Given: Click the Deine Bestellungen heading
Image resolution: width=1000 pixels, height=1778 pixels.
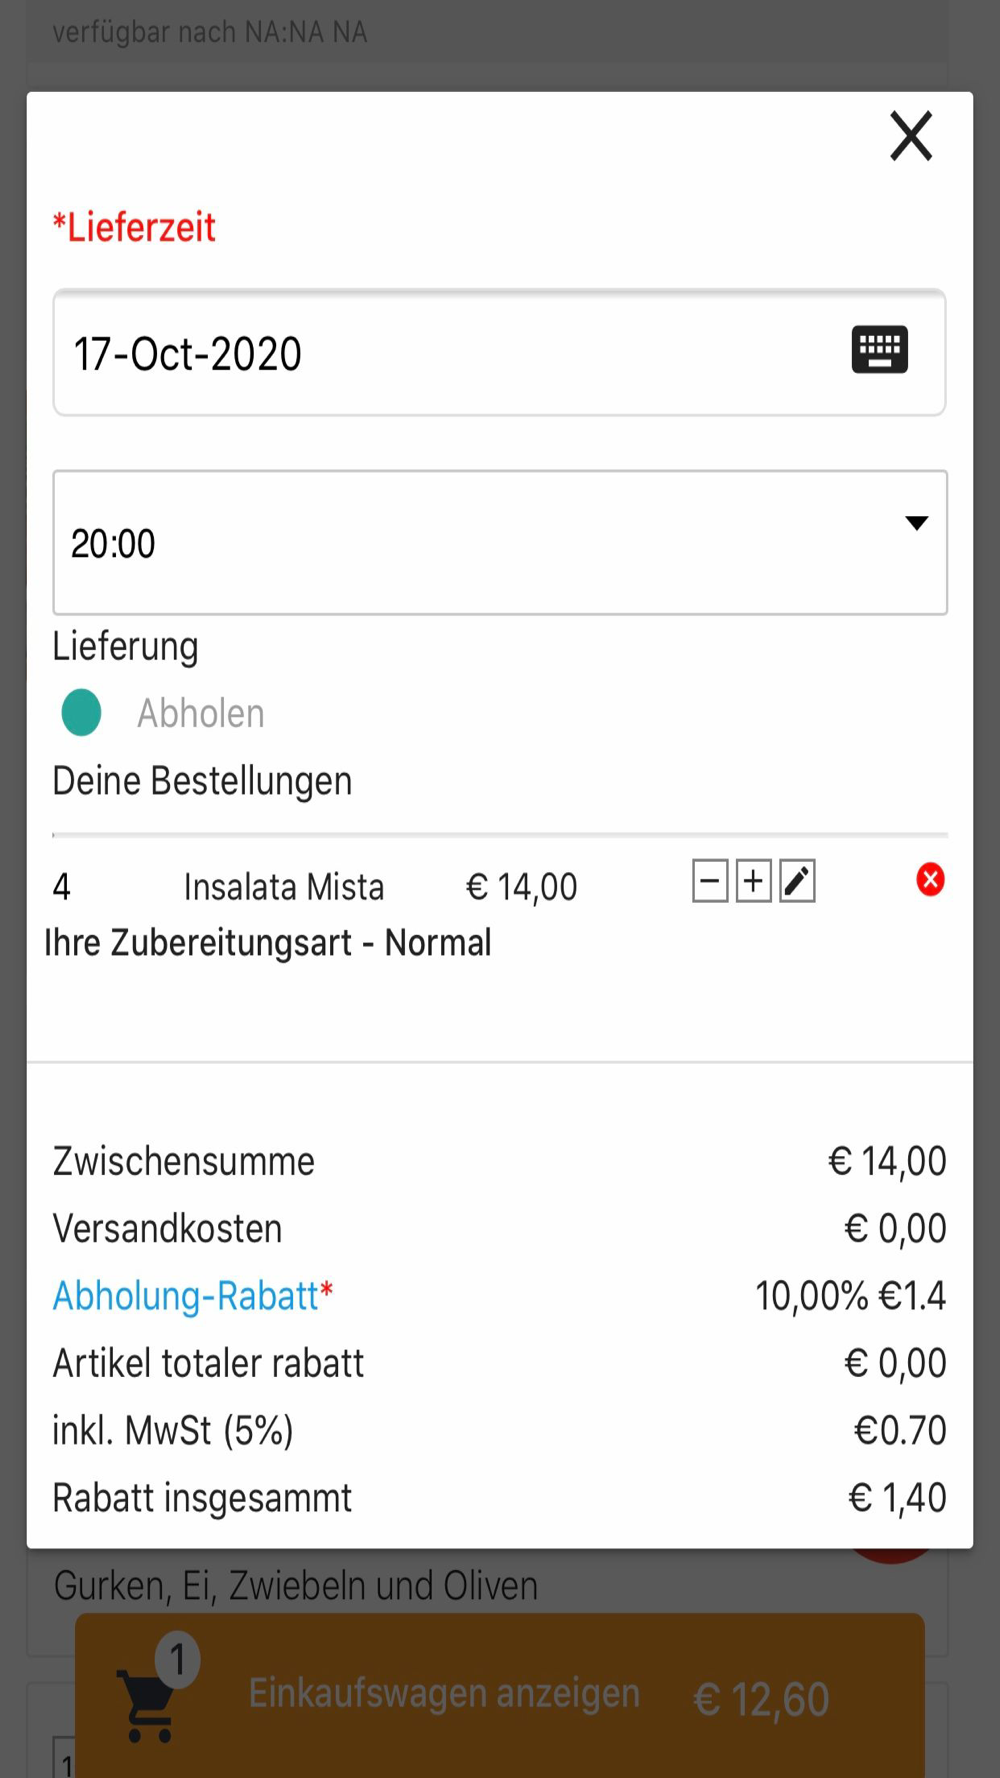Looking at the screenshot, I should click(x=202, y=781).
